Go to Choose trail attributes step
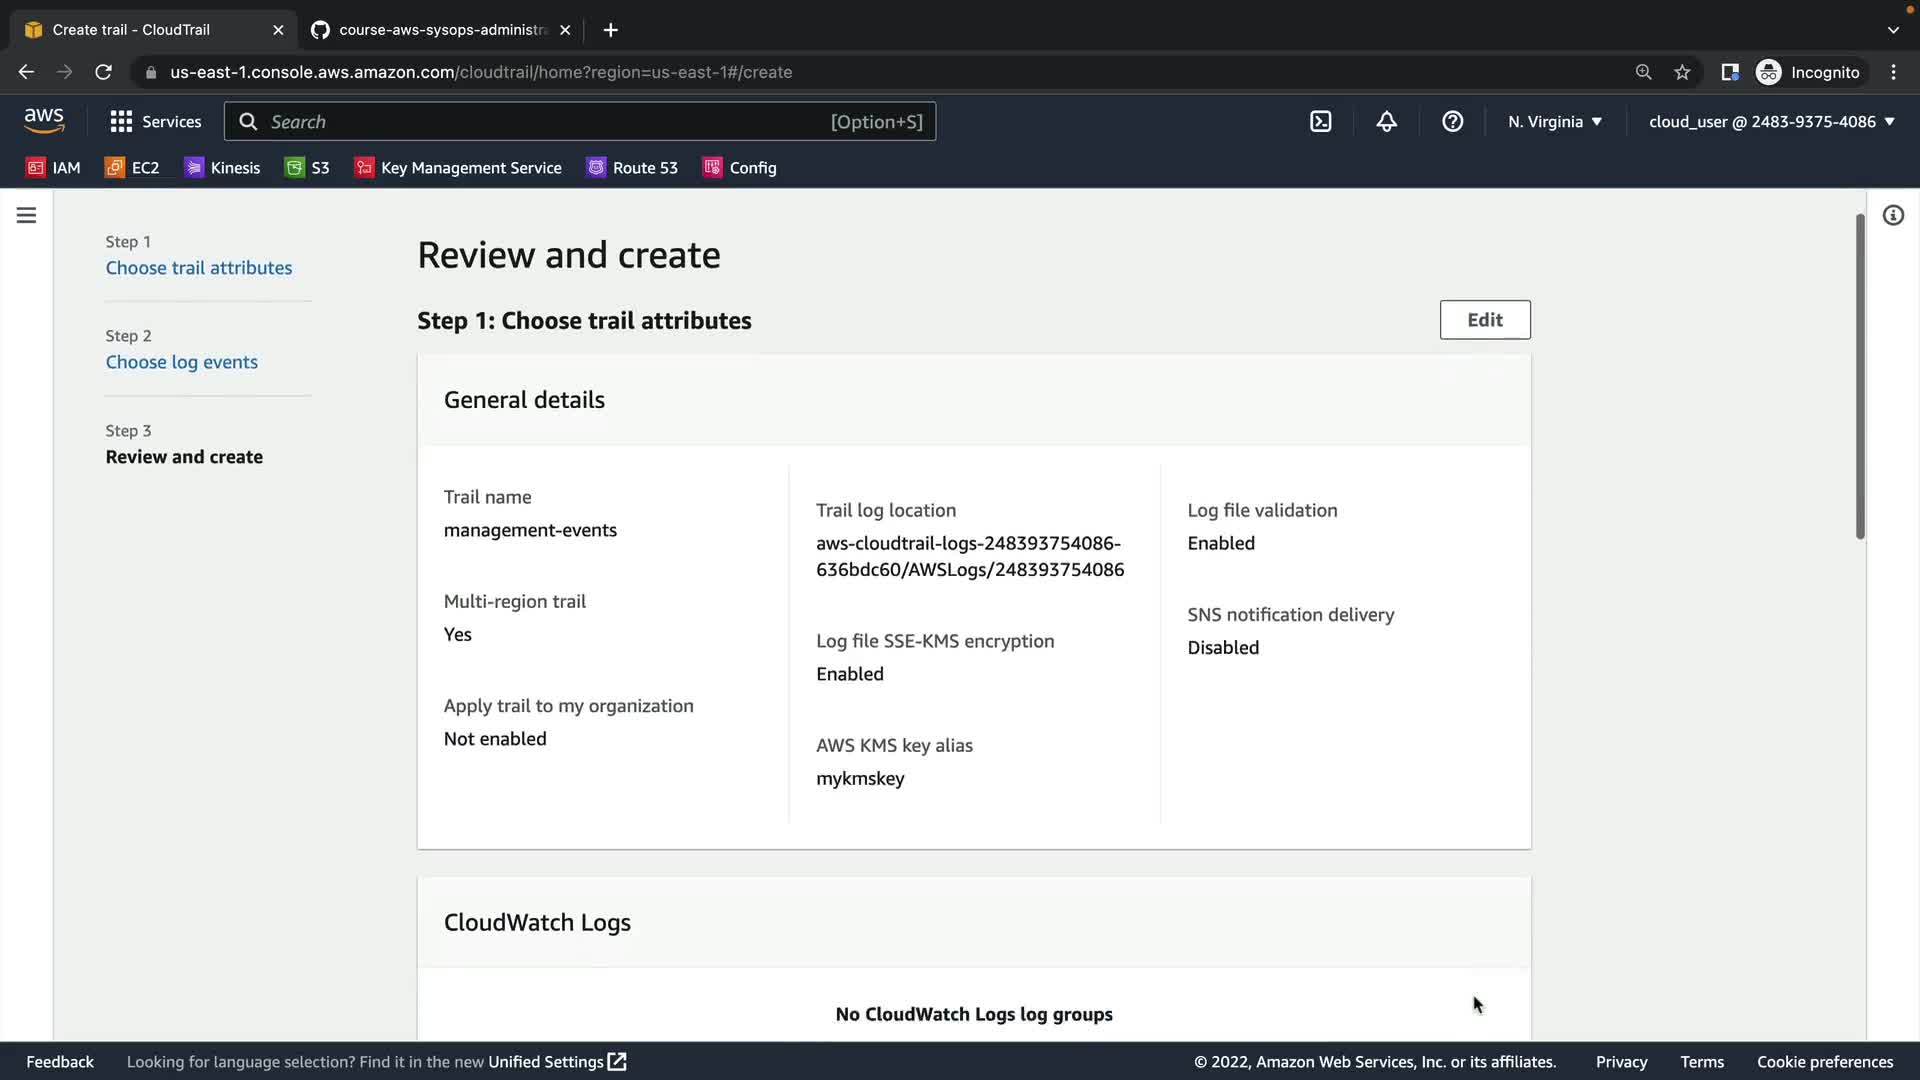This screenshot has height=1080, width=1920. [199, 268]
